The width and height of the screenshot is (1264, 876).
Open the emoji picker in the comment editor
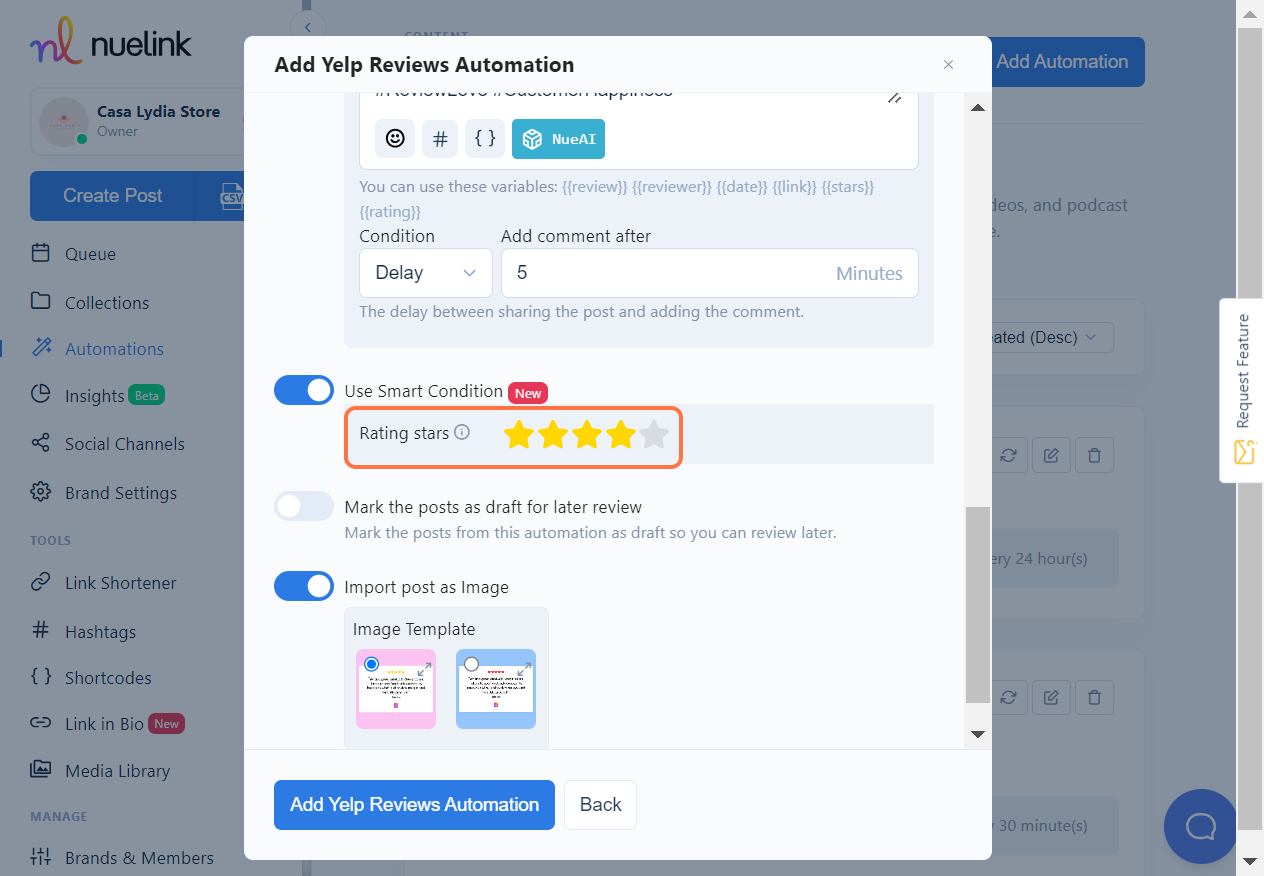395,139
